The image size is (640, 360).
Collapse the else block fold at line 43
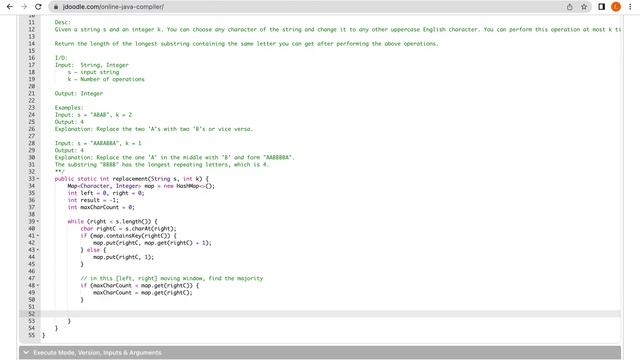coord(38,250)
